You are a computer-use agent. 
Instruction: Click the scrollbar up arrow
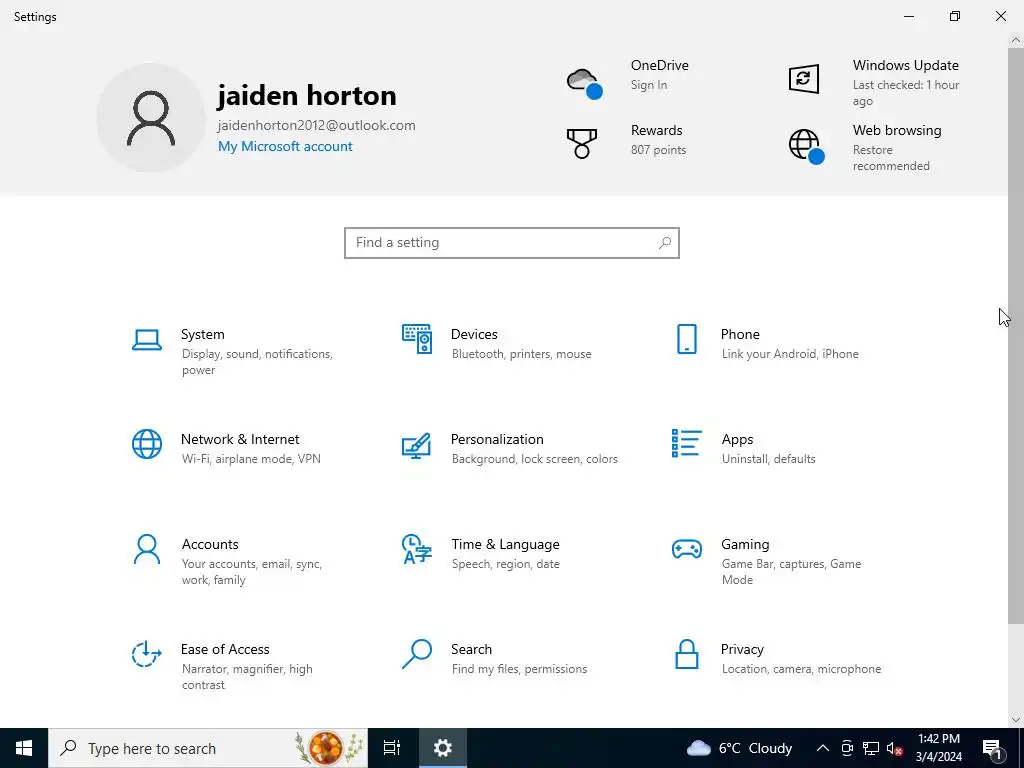click(x=1016, y=40)
